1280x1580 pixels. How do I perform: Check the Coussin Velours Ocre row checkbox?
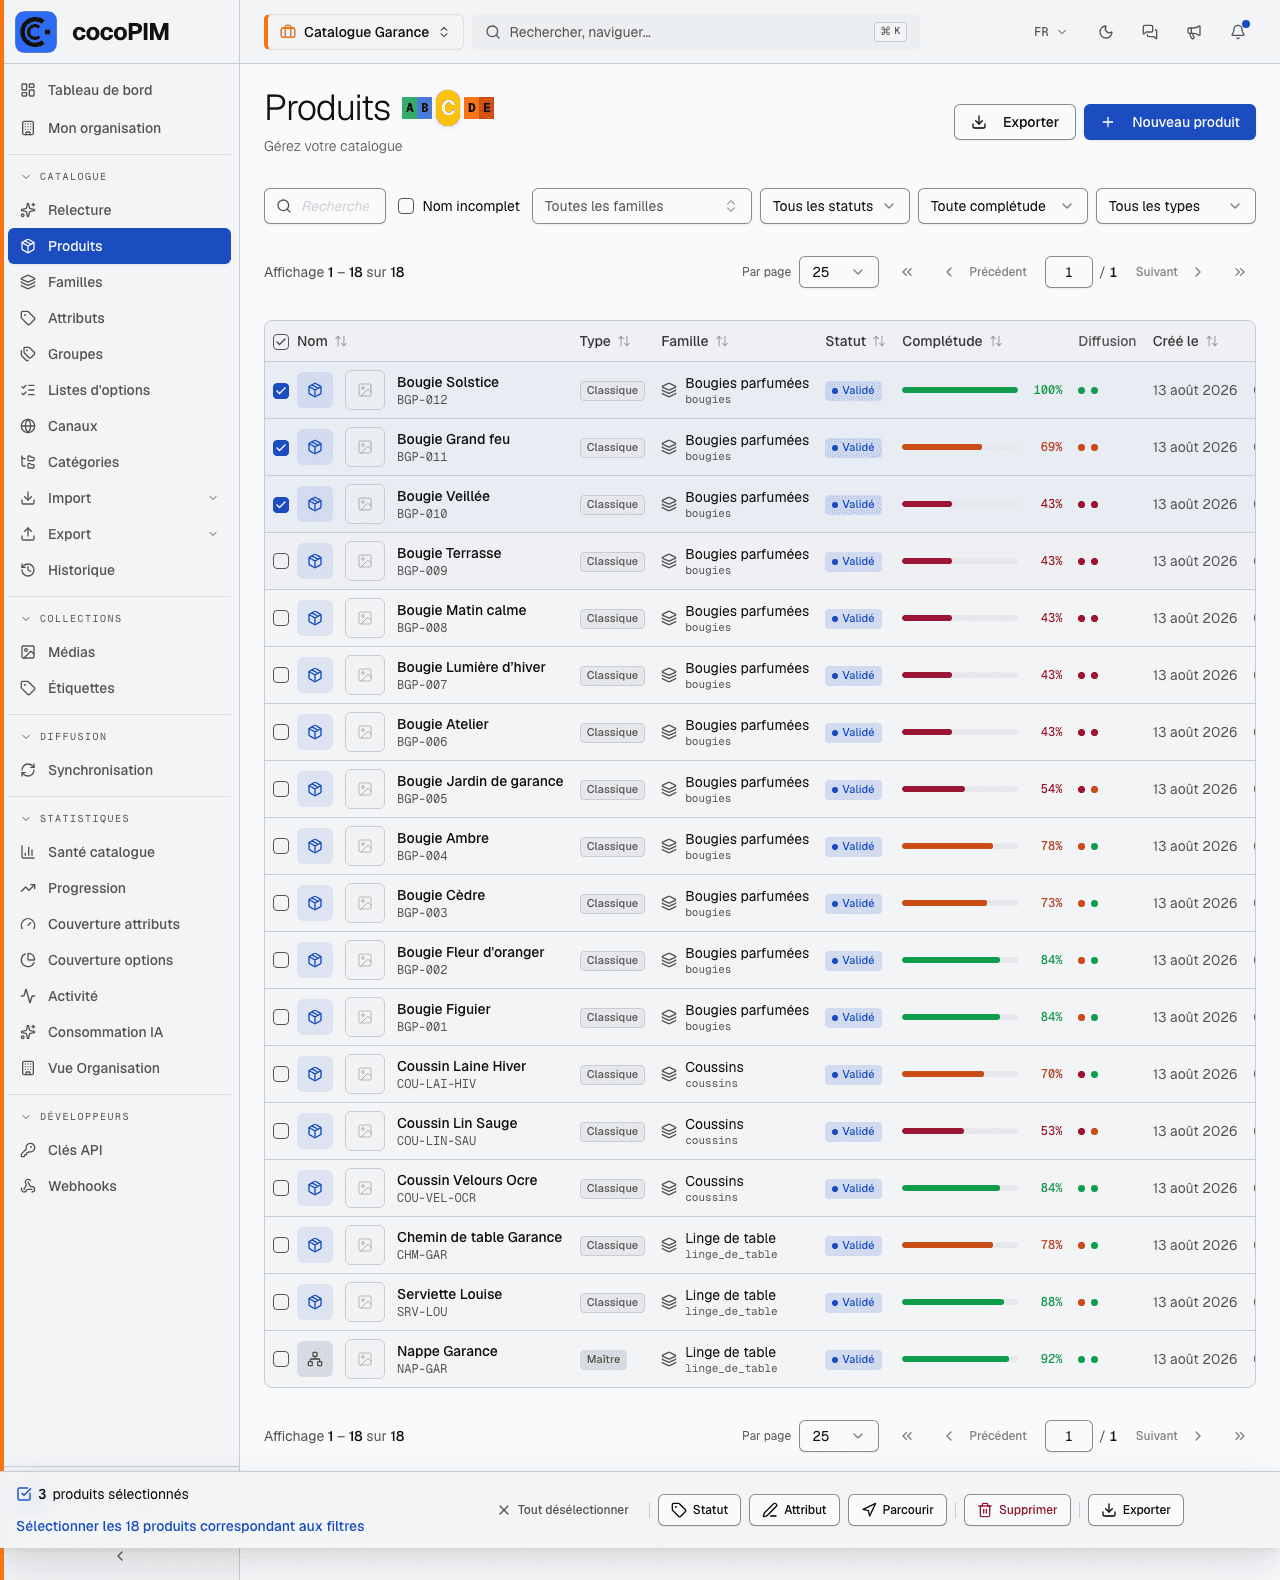(x=281, y=1188)
